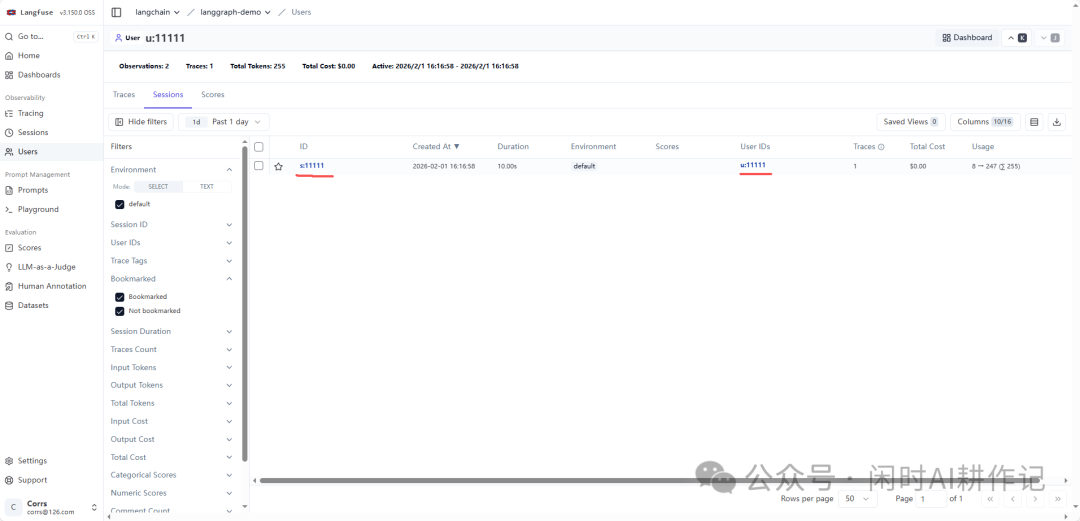The height and width of the screenshot is (521, 1080).
Task: Click the Traces column info icon
Action: coord(881,147)
